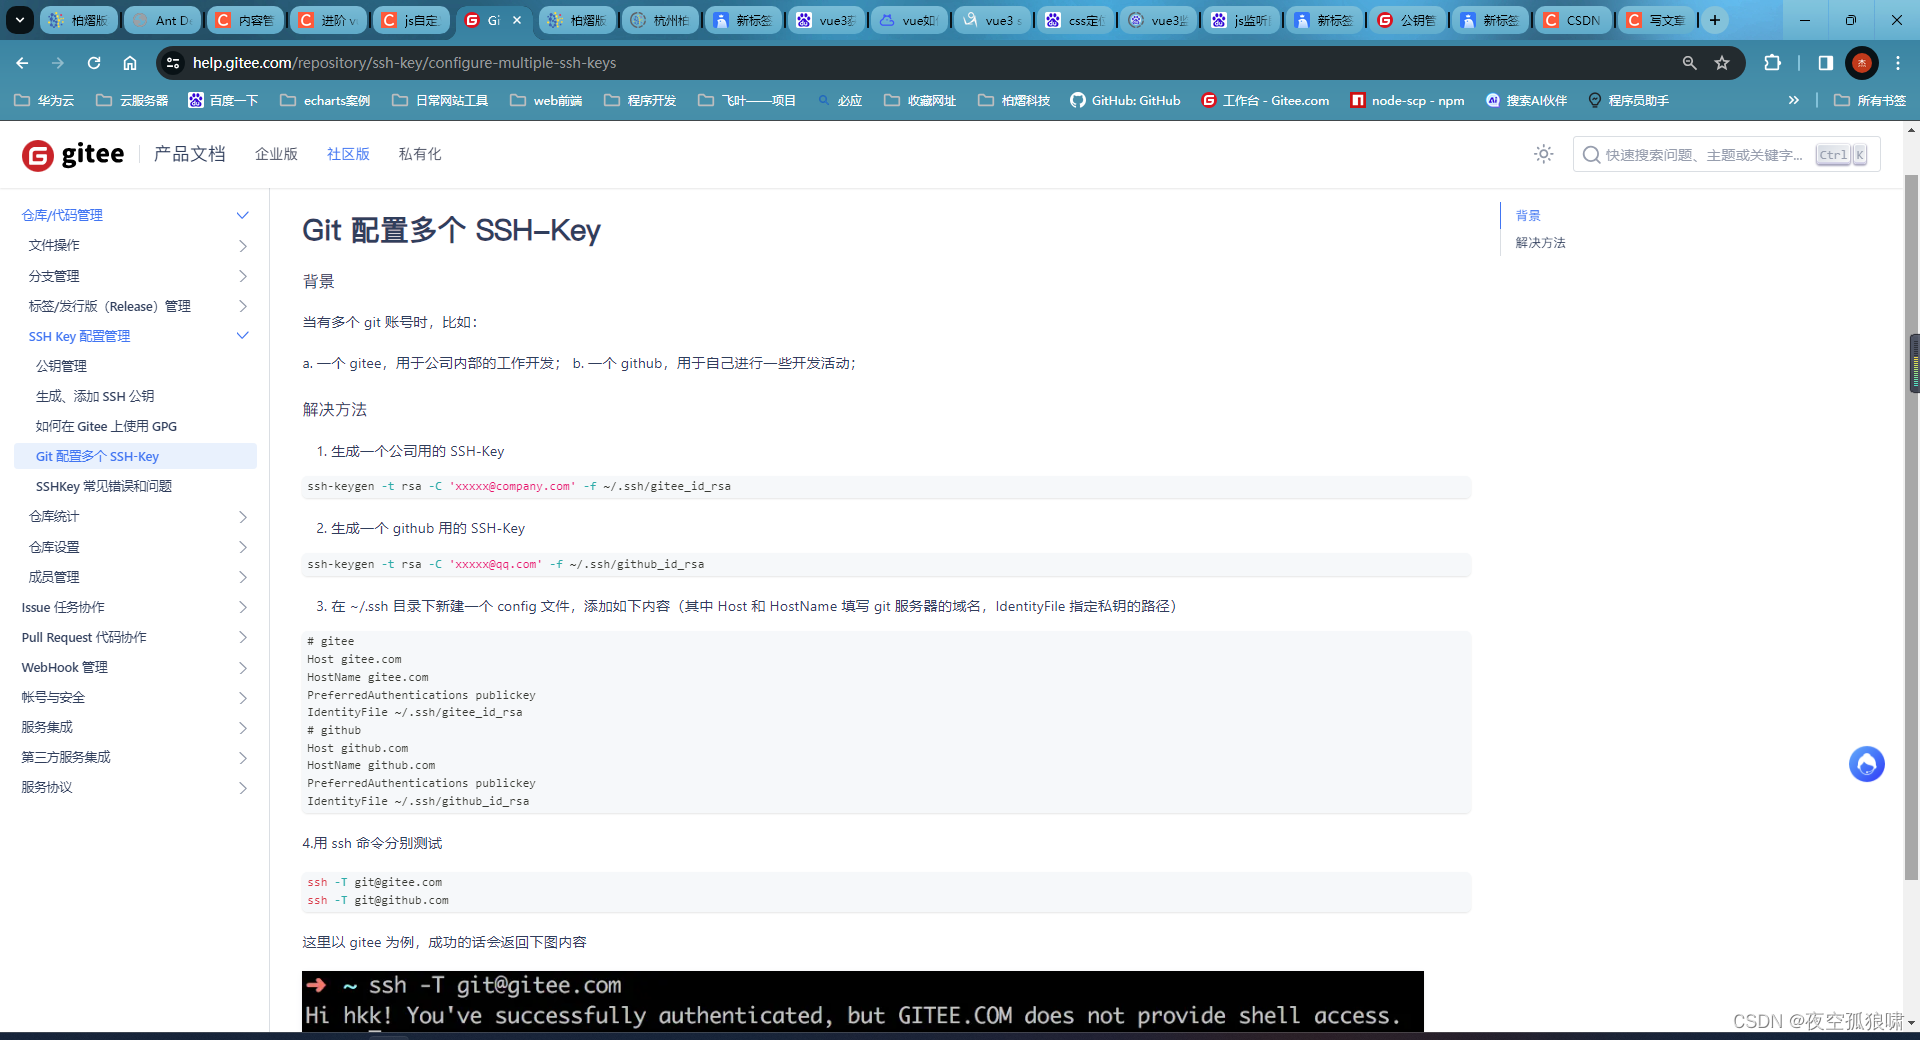Click 产品文档 header link
This screenshot has width=1920, height=1040.
tap(190, 154)
